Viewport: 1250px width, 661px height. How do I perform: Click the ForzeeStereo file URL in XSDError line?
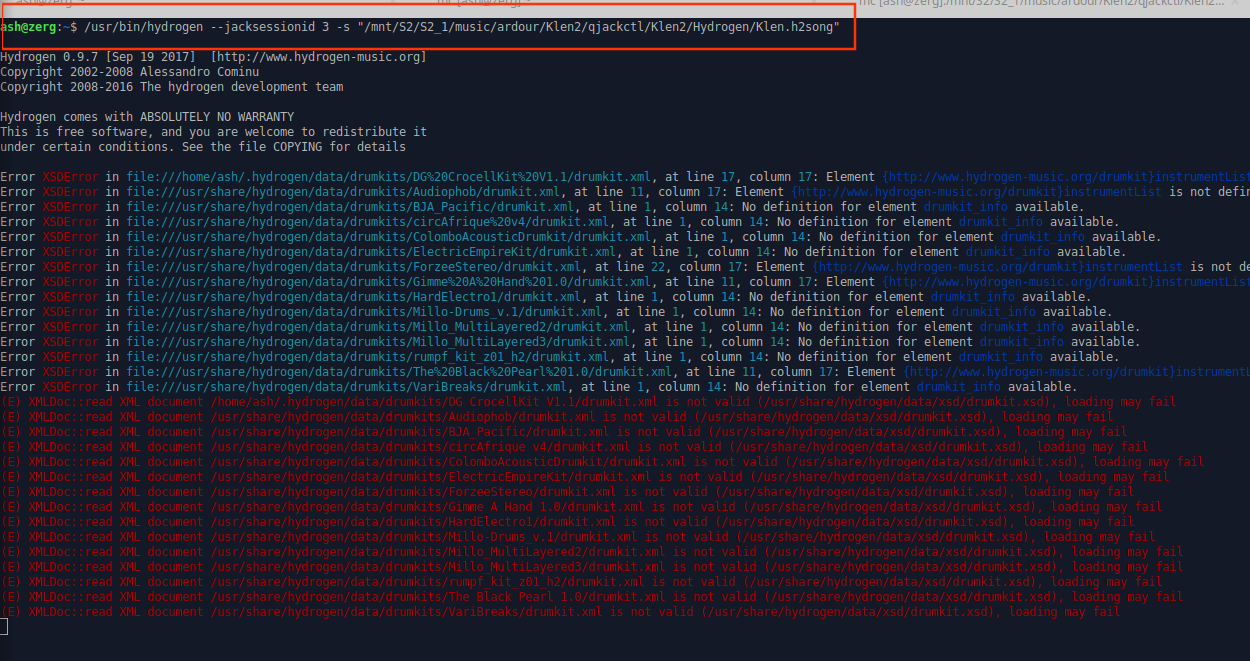(x=353, y=267)
